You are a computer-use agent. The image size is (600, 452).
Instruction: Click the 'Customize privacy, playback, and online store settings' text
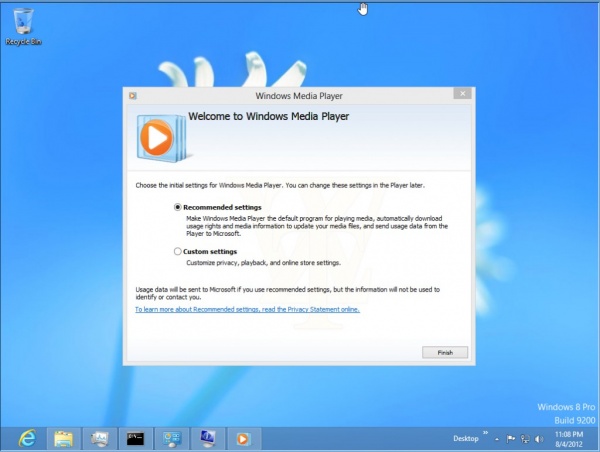coord(263,263)
